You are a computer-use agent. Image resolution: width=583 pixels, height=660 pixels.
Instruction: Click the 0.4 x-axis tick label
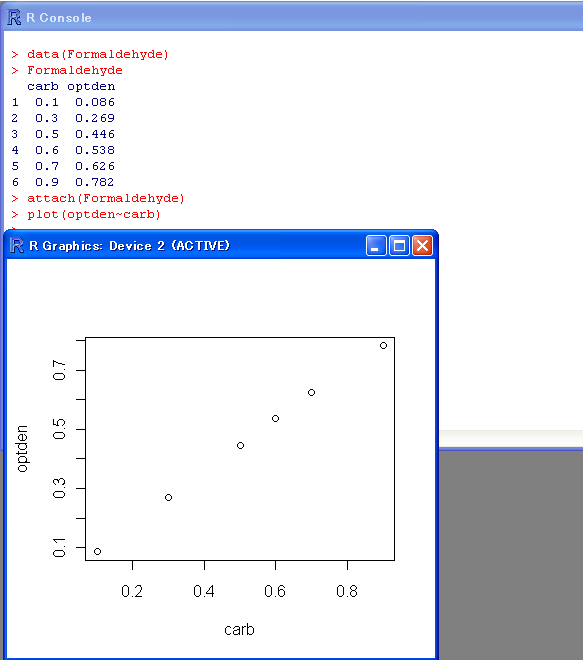pyautogui.click(x=204, y=591)
